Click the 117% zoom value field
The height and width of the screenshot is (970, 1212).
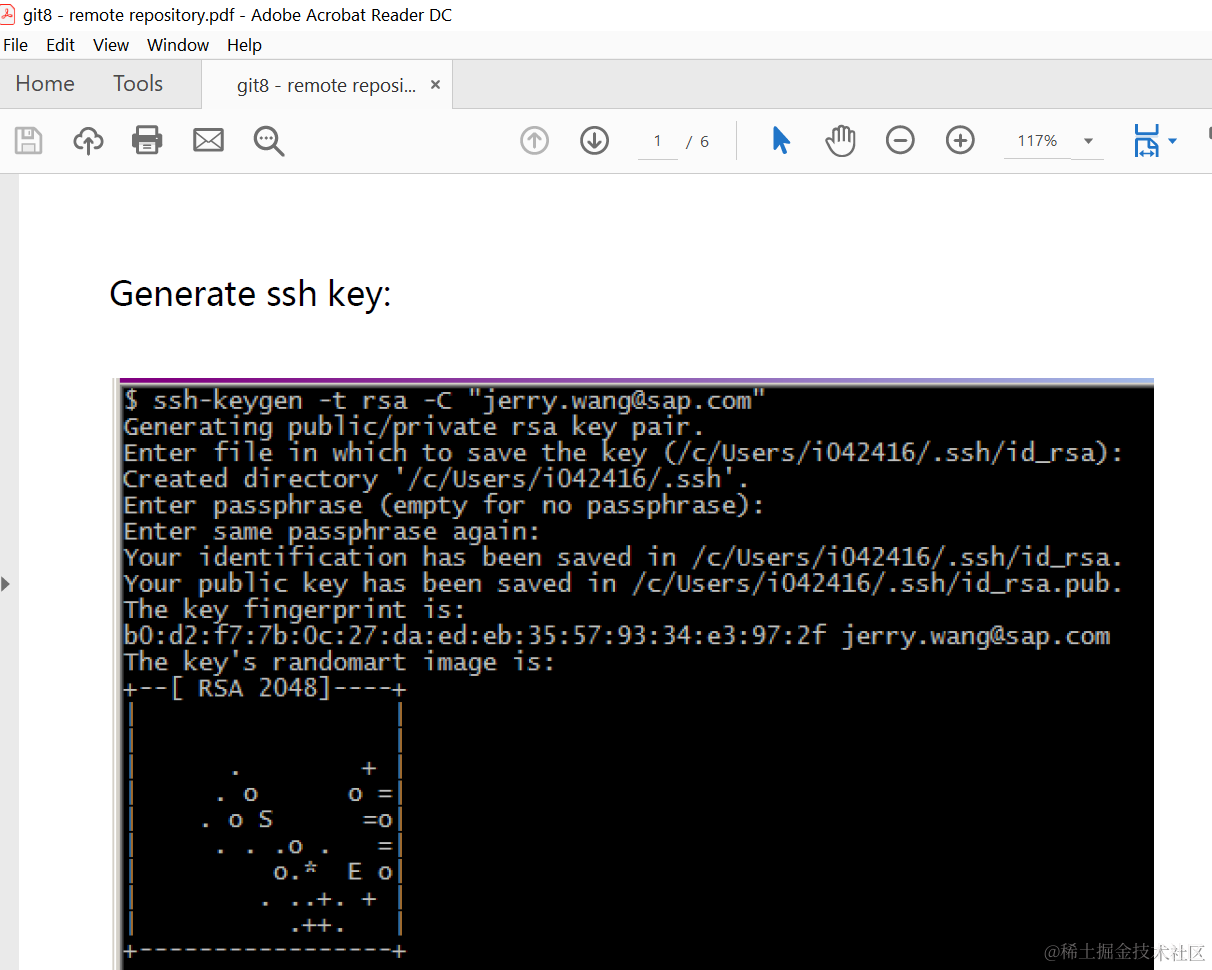coord(1038,141)
